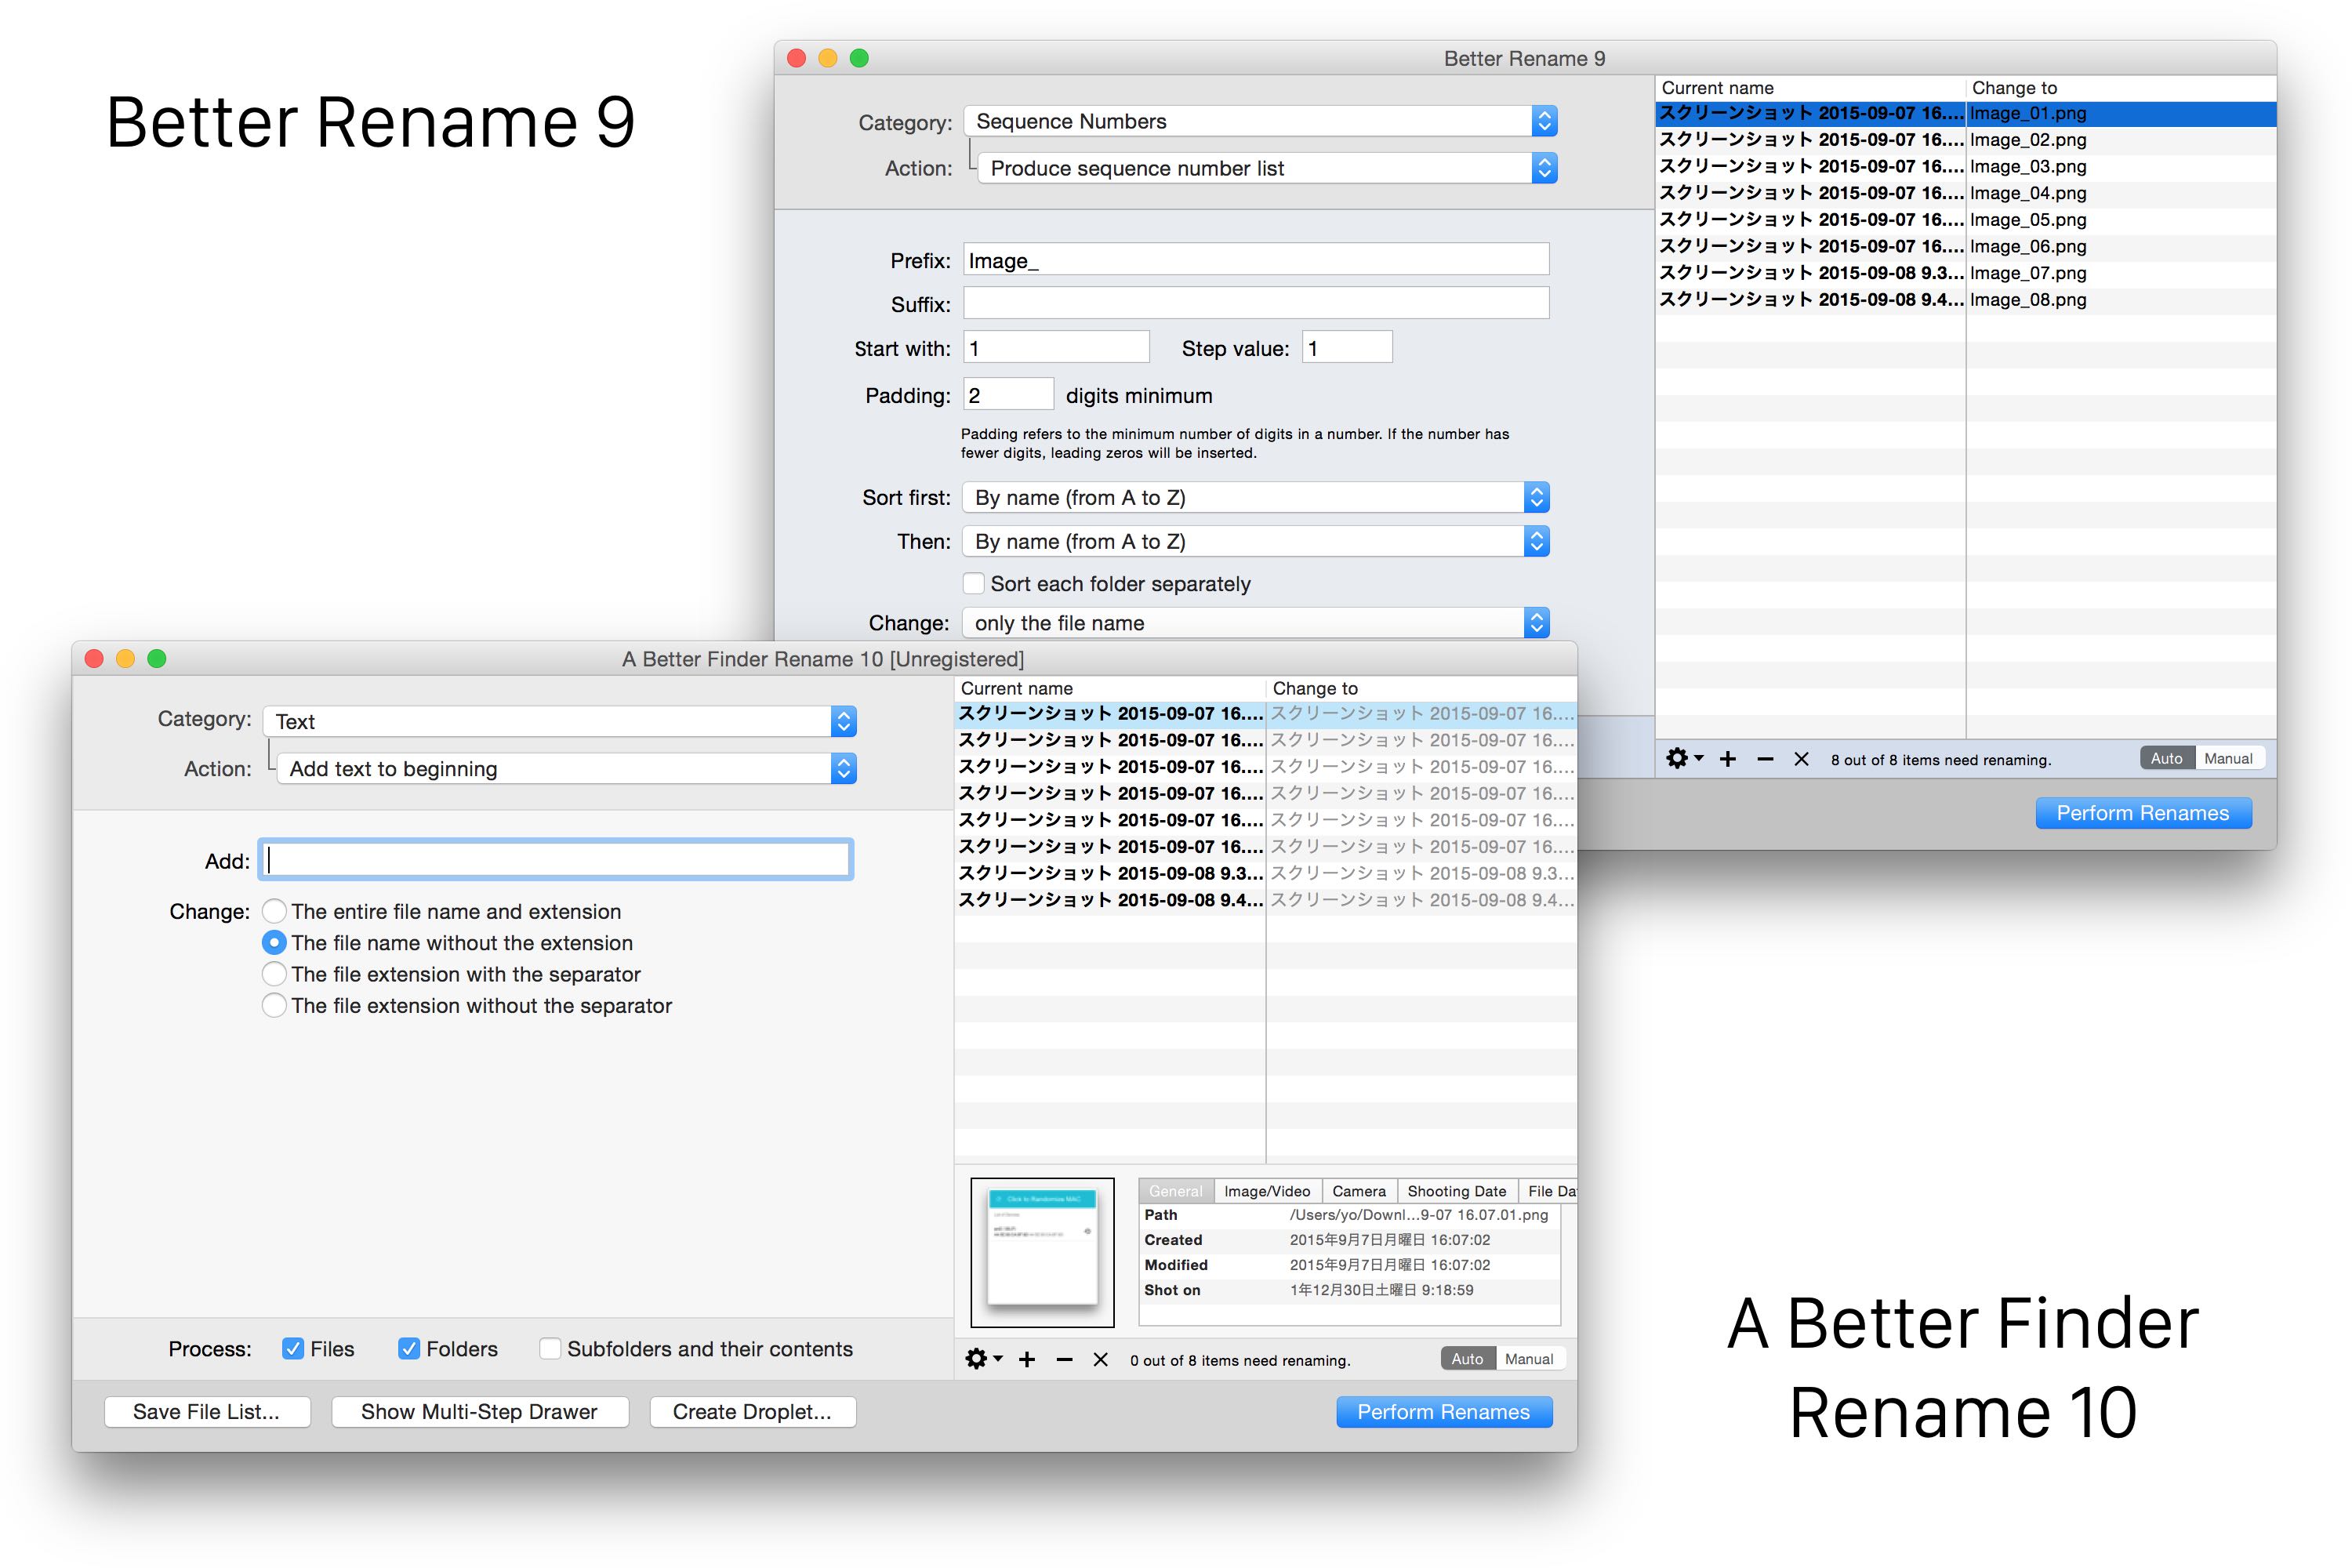Click plus icon to add files in Rename 10
2352x1568 pixels.
(x=1027, y=1359)
